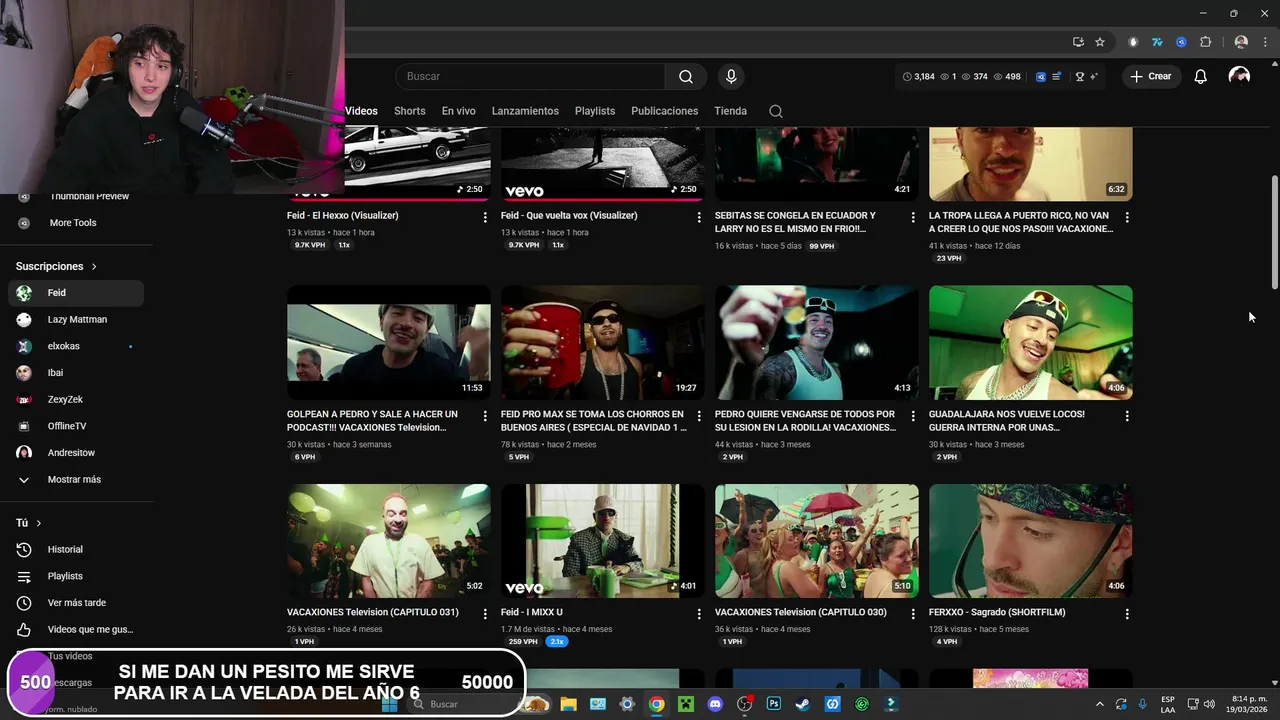The image size is (1280, 720).
Task: Open options for Feid - El Hexxo video
Action: [485, 217]
